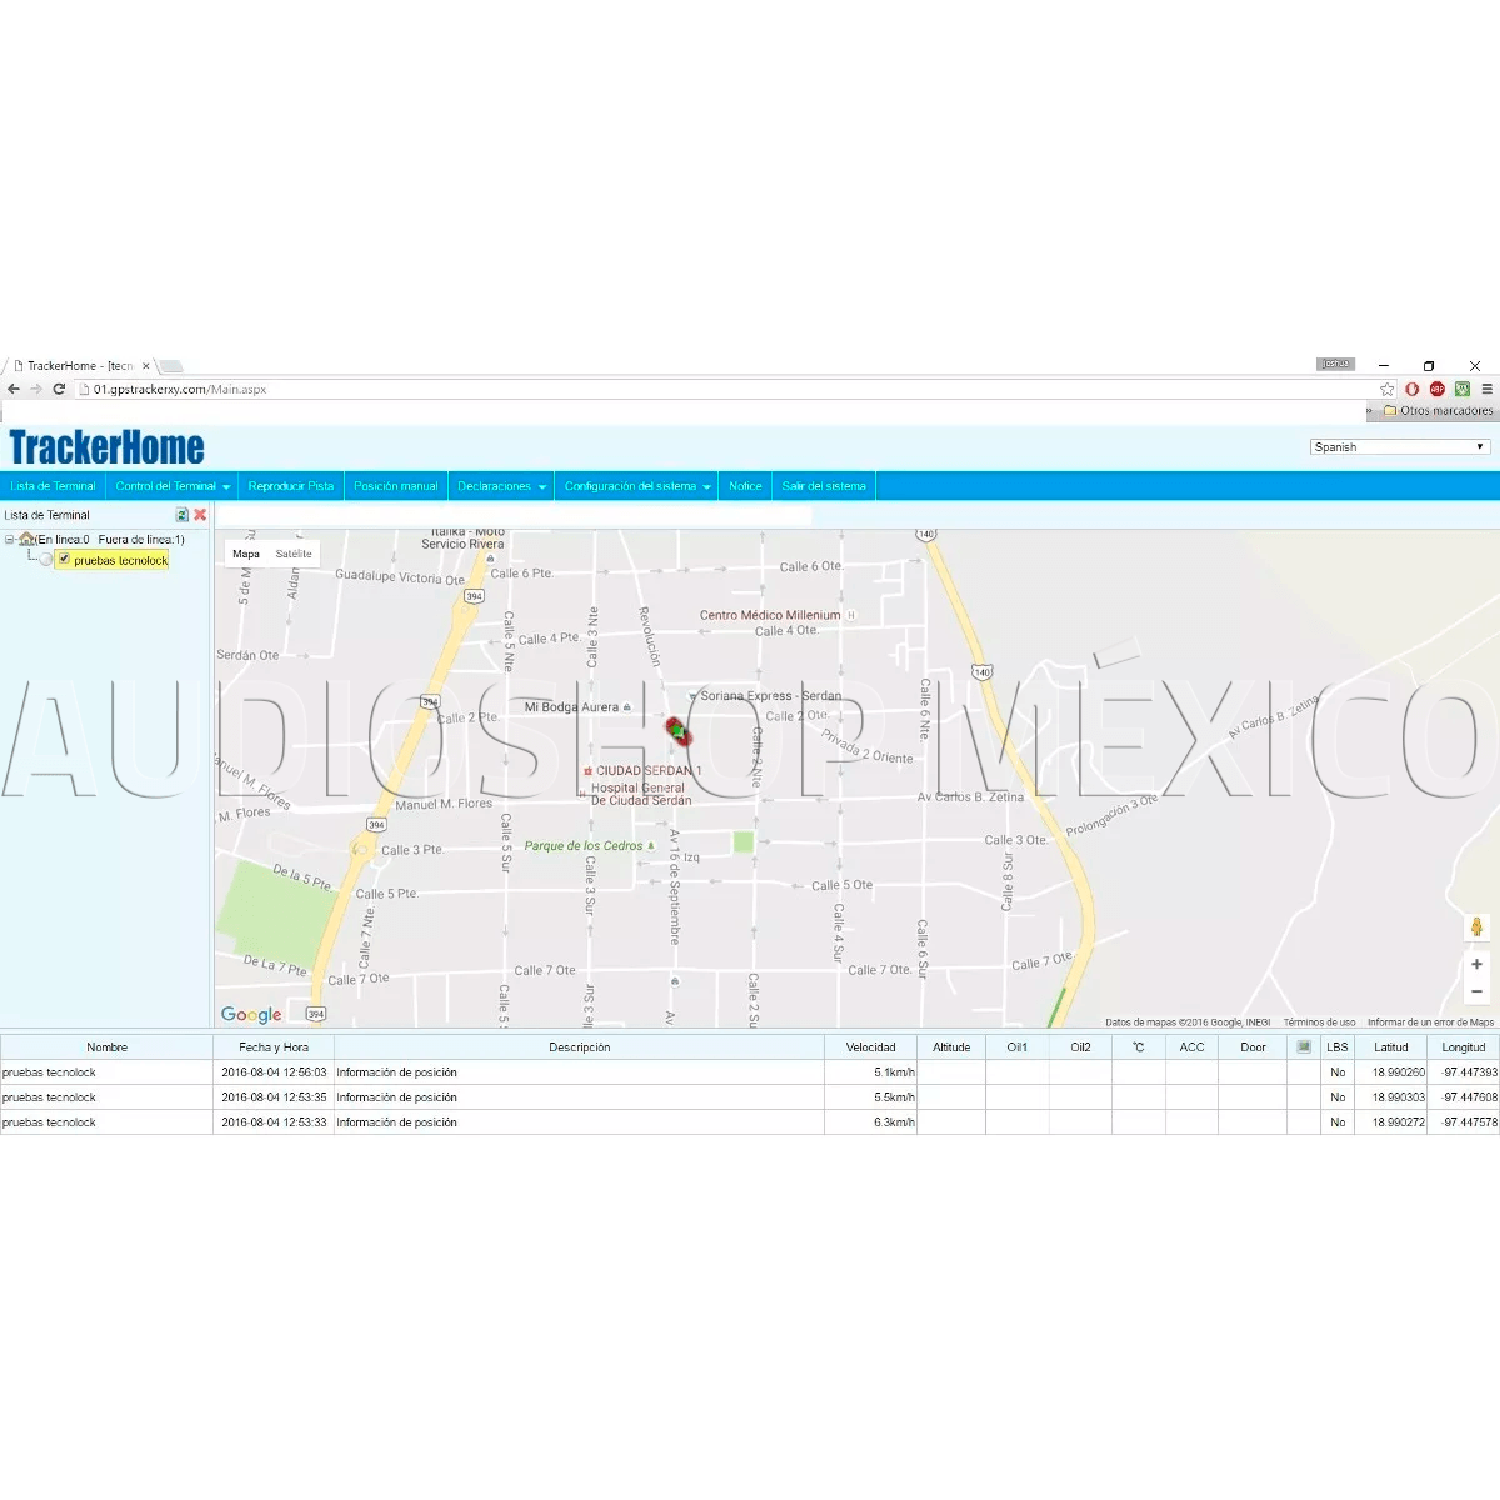
Task: Expand the Declaraciones menu
Action: coord(501,486)
